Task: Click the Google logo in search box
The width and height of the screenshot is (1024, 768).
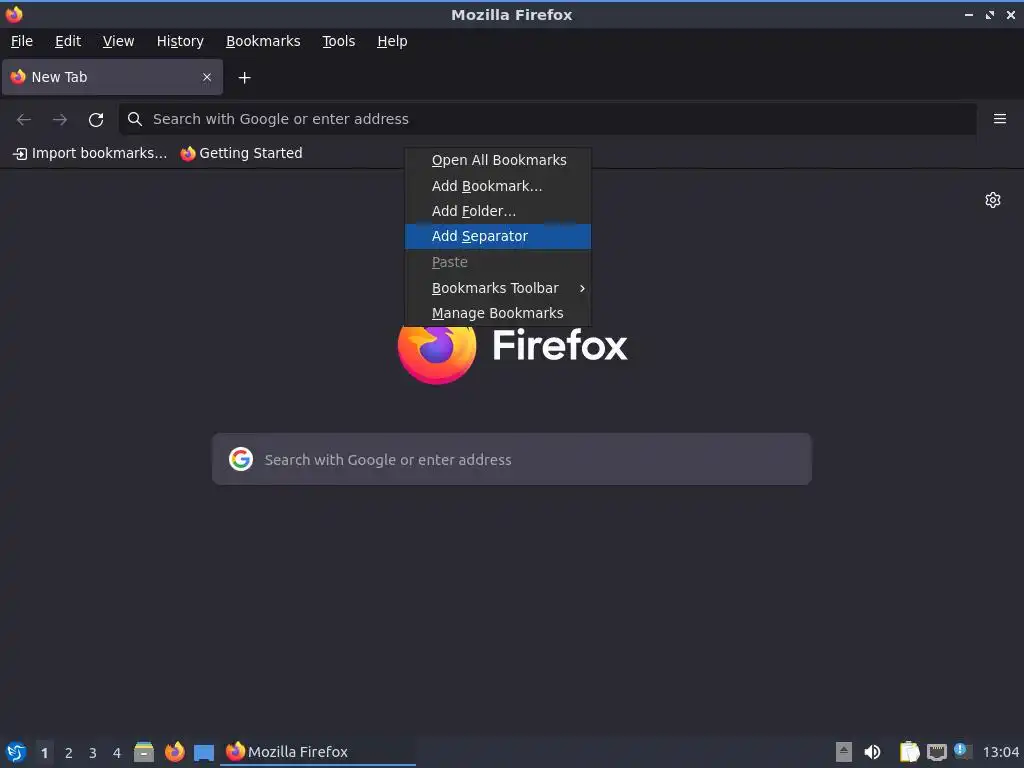Action: tap(241, 459)
